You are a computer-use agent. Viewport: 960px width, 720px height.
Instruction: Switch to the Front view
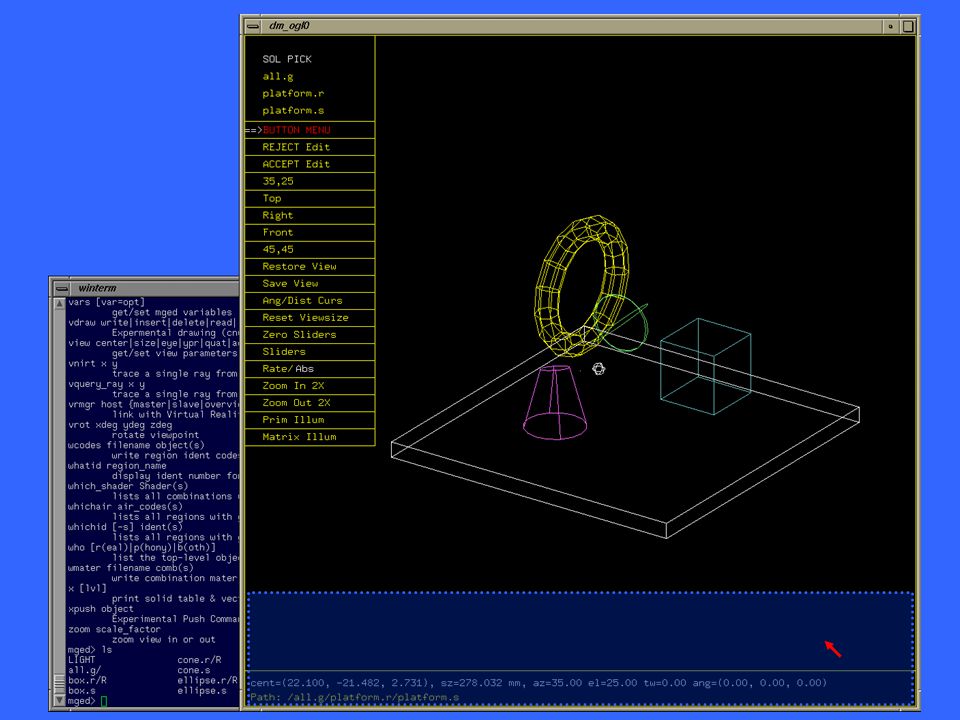310,233
